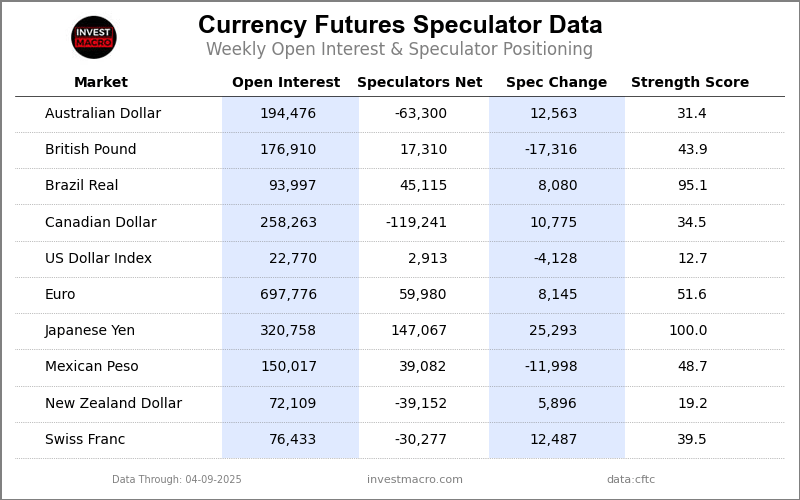Click the Mexican Peso market name

point(92,367)
